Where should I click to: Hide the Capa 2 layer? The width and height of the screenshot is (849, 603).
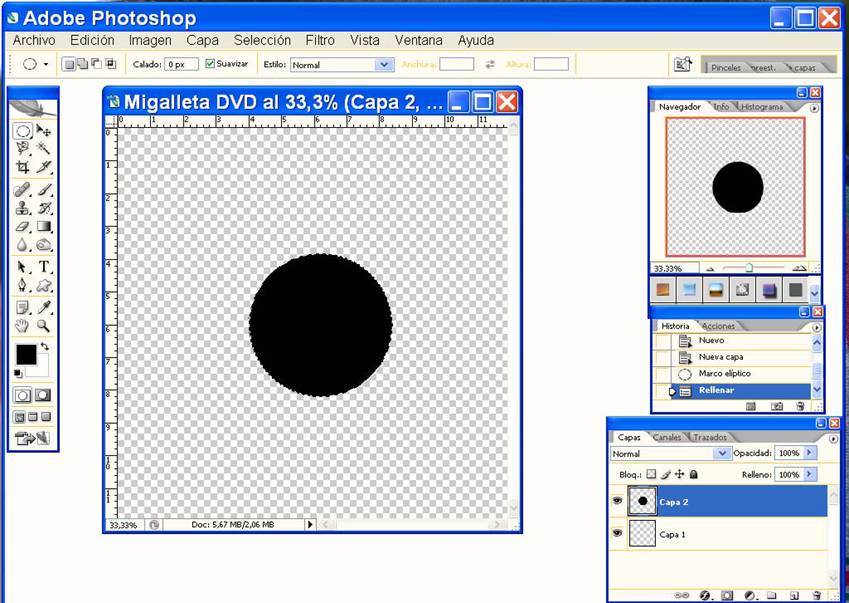click(617, 501)
